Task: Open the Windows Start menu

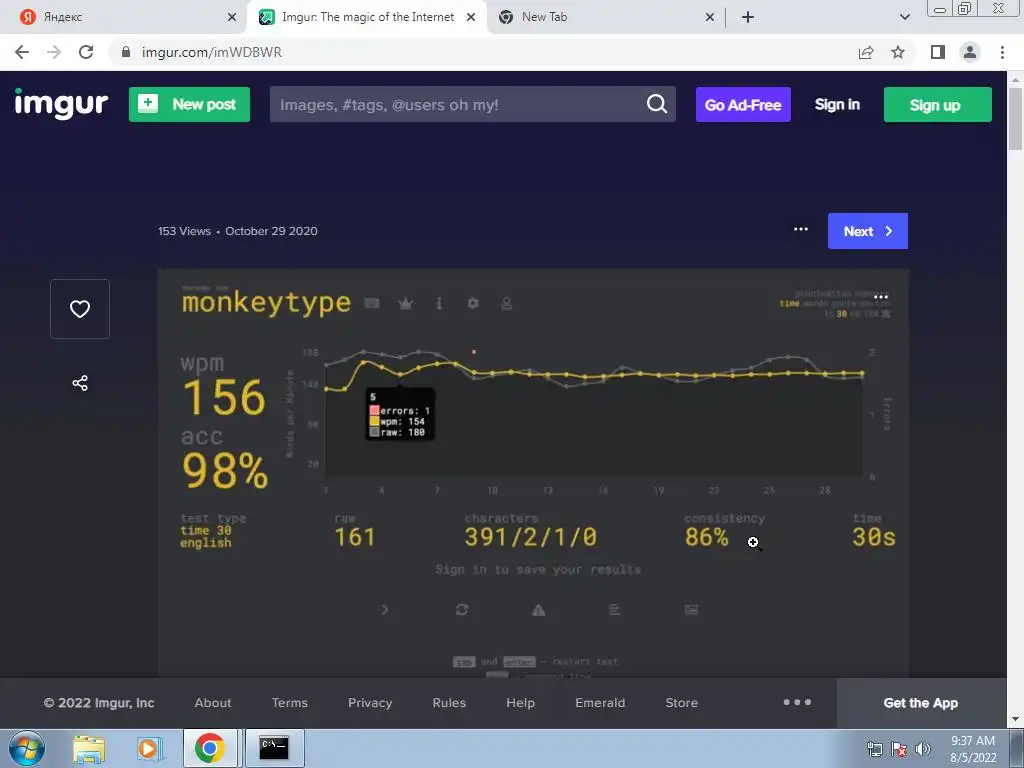Action: point(27,748)
